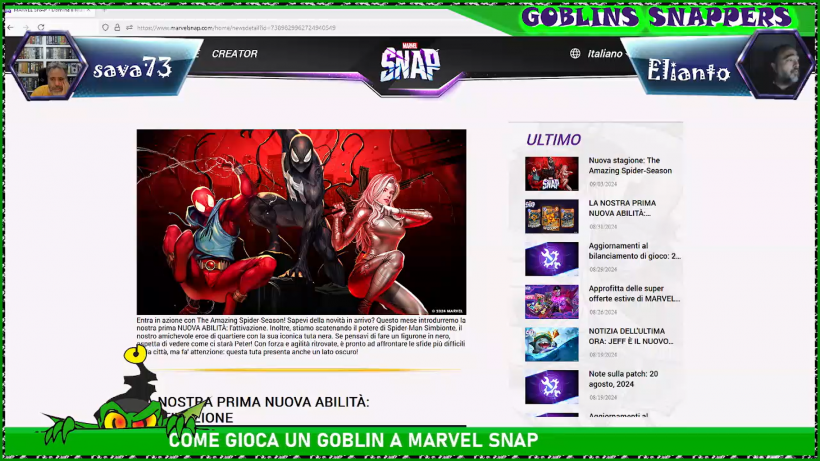Click the 08/19/2024 date under the JEFF news
This screenshot has width=820, height=461.
tap(603, 355)
